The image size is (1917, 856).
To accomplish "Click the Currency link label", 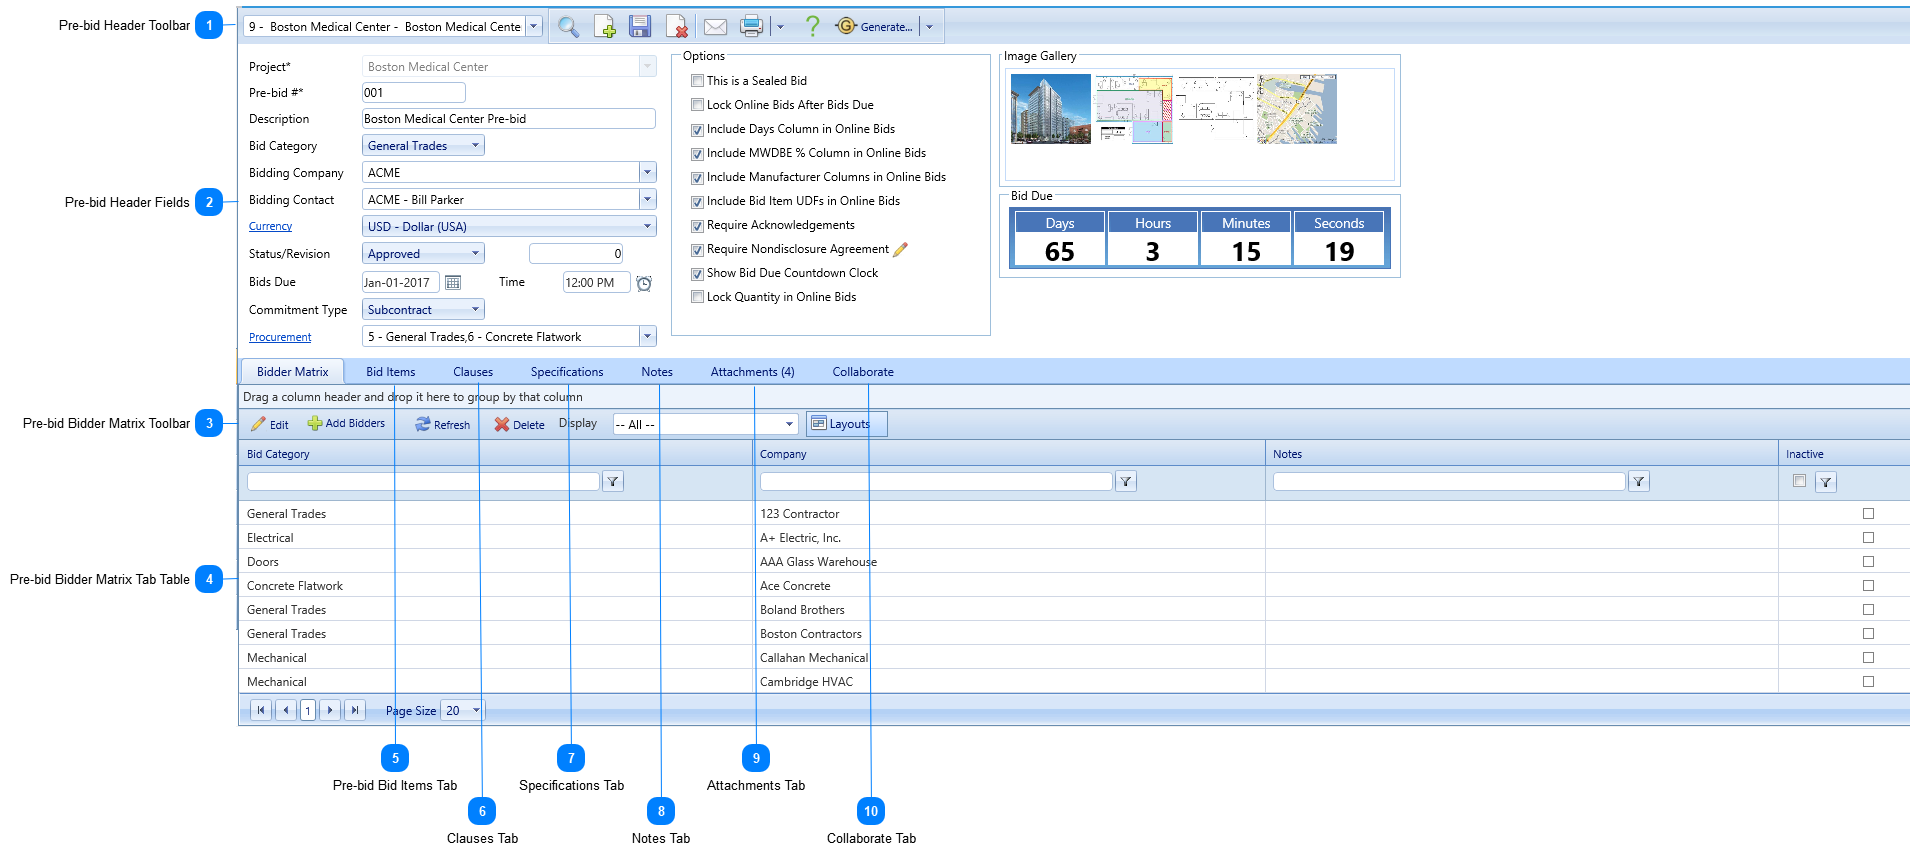I will click(270, 227).
